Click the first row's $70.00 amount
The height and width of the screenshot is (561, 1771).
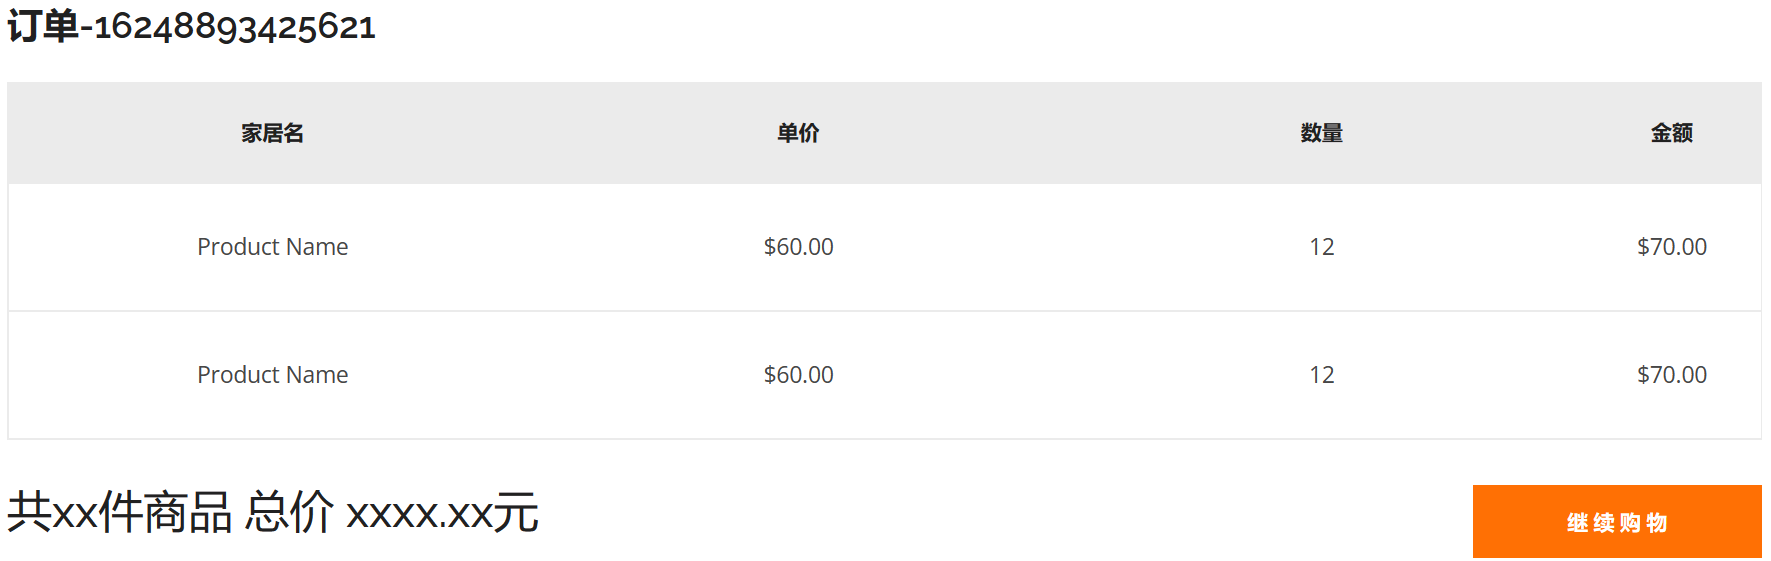click(x=1671, y=247)
